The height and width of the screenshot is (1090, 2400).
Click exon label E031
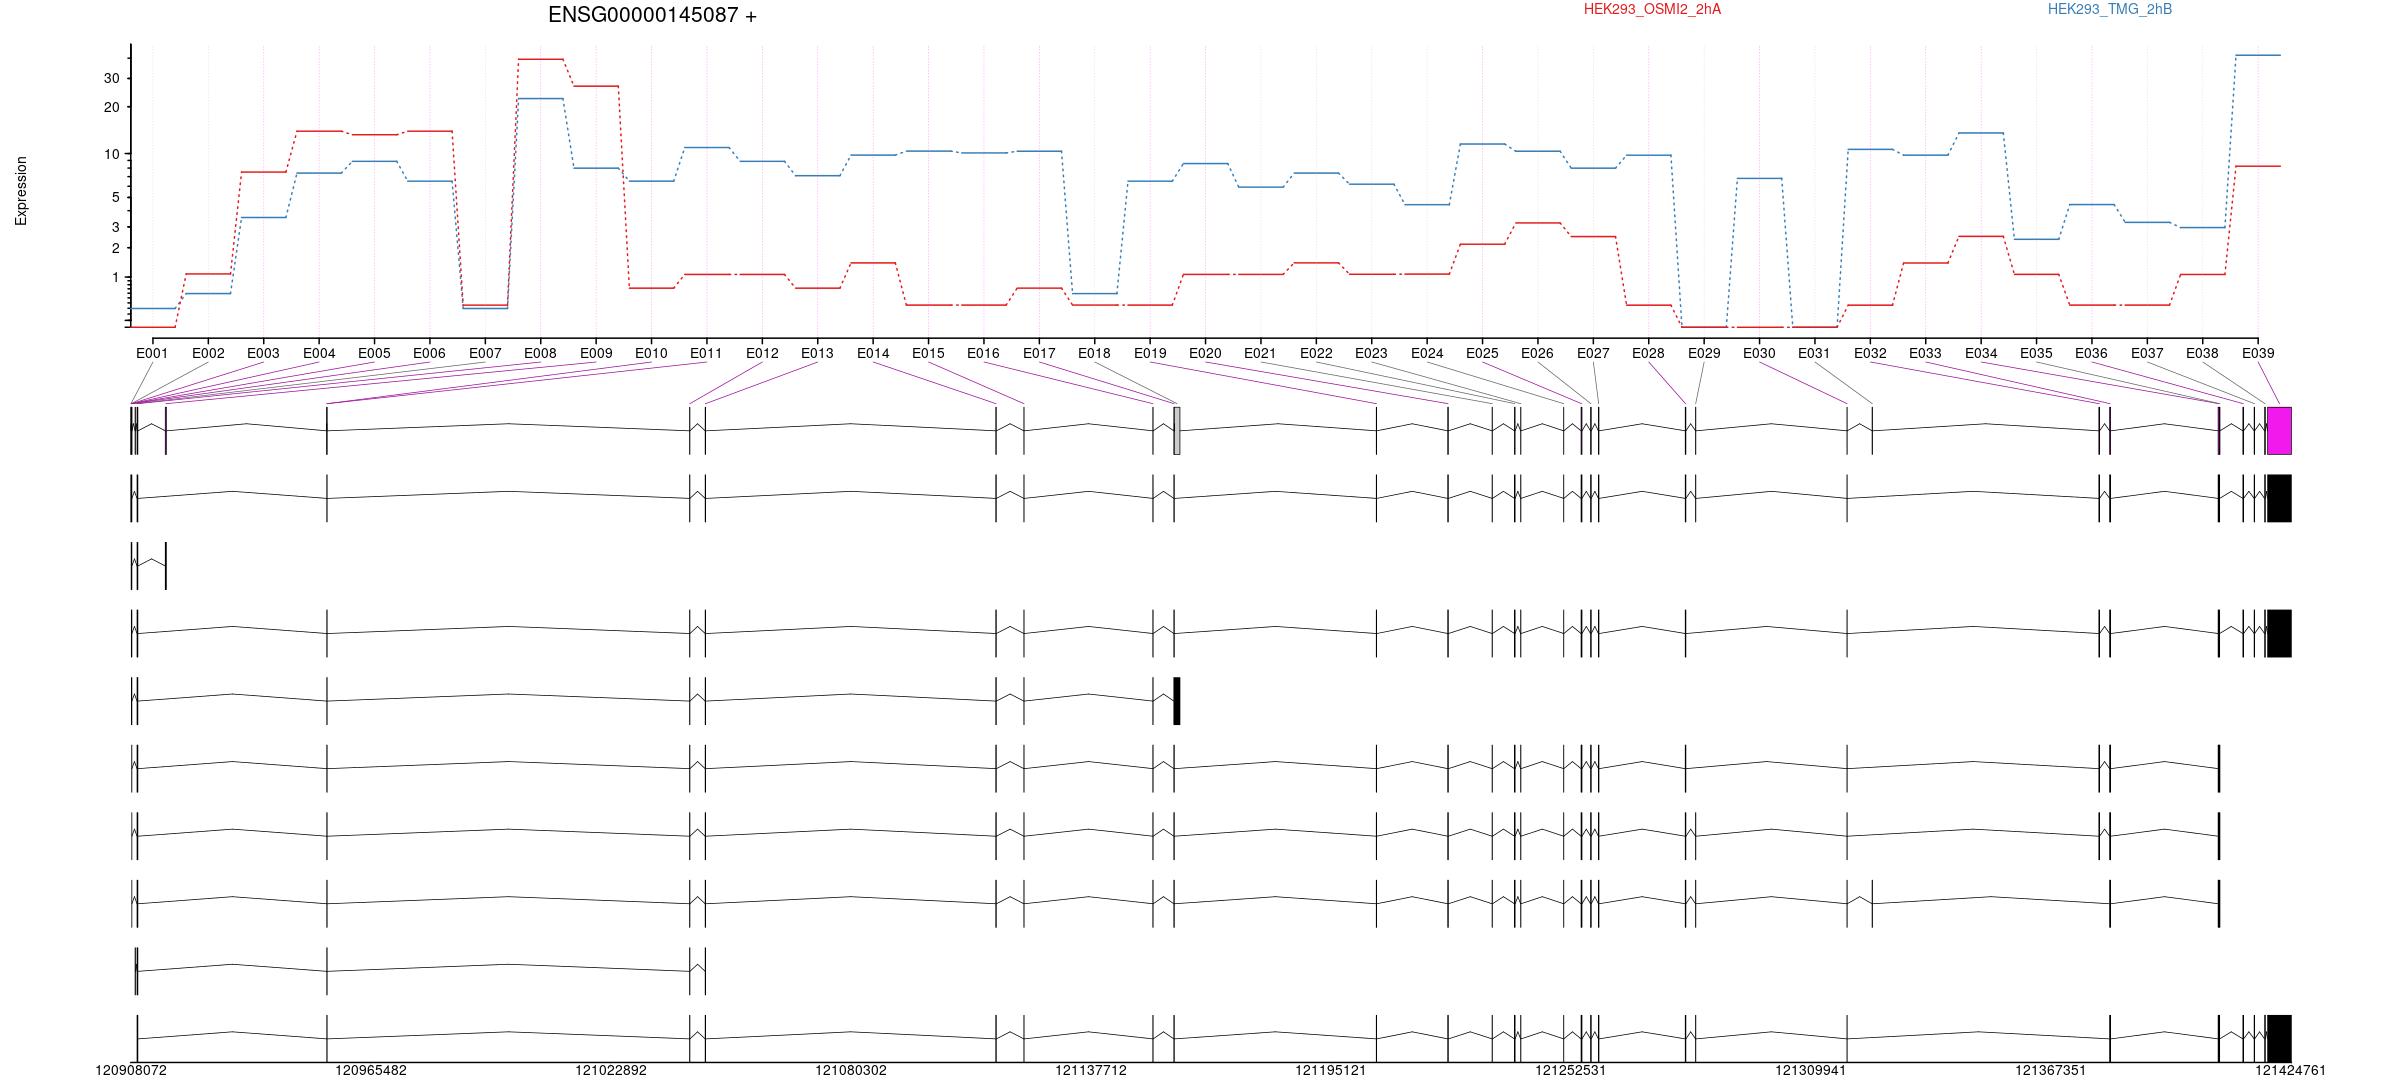click(x=1814, y=353)
